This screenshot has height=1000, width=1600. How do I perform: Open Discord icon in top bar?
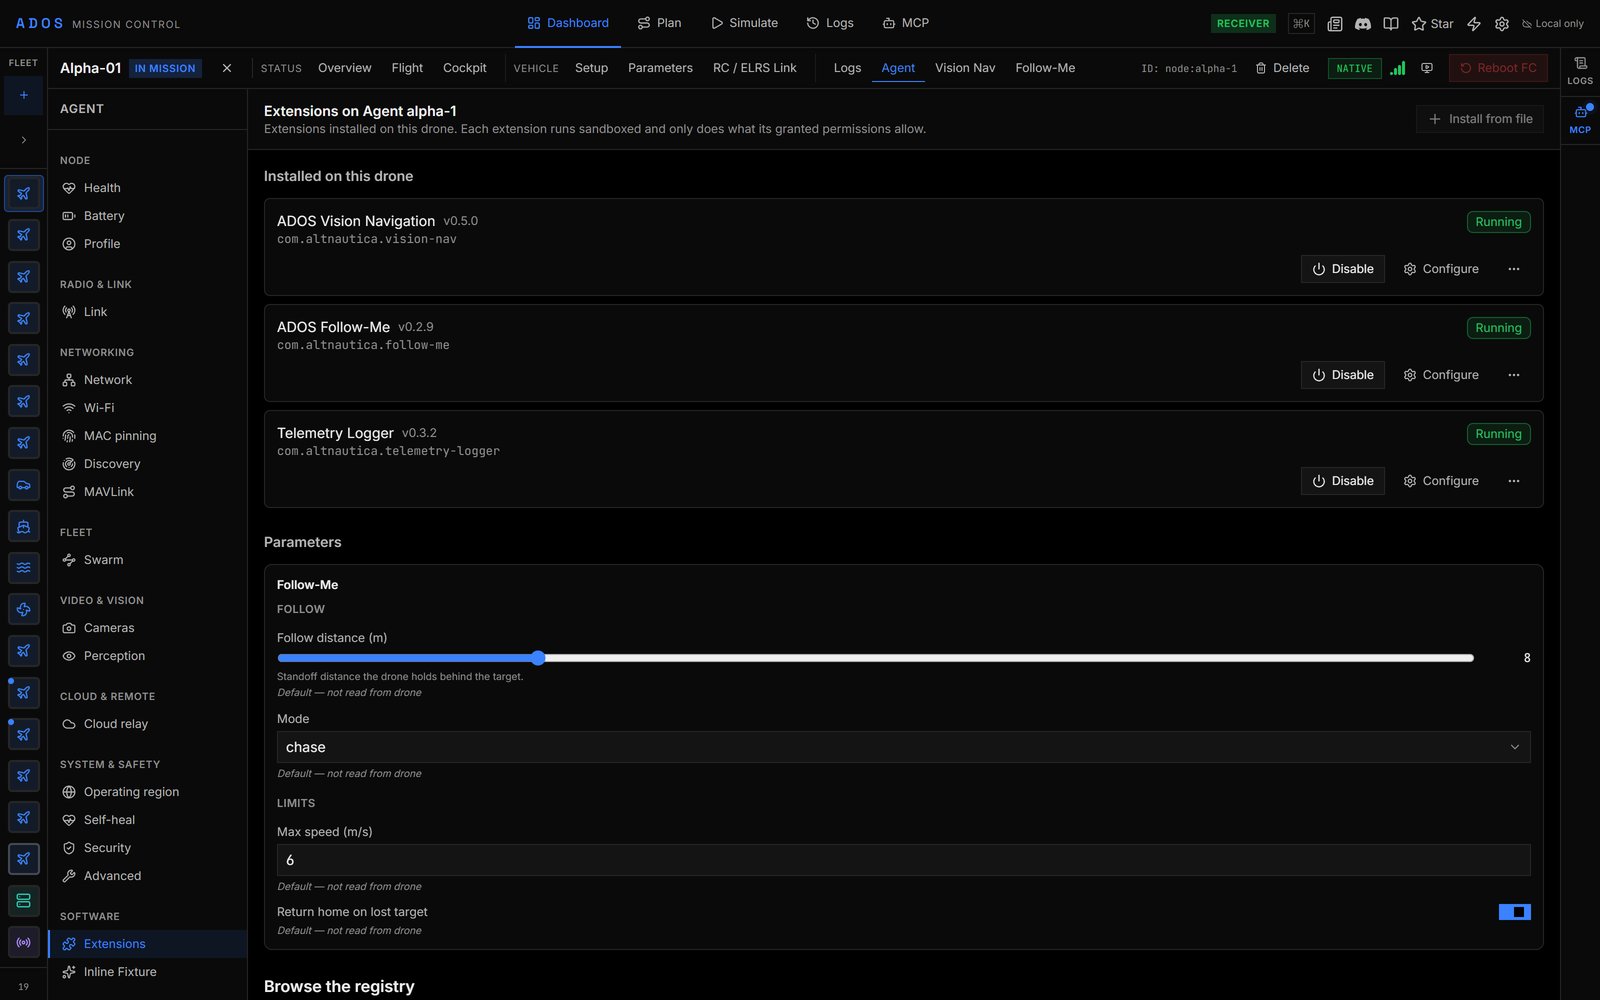(1362, 23)
